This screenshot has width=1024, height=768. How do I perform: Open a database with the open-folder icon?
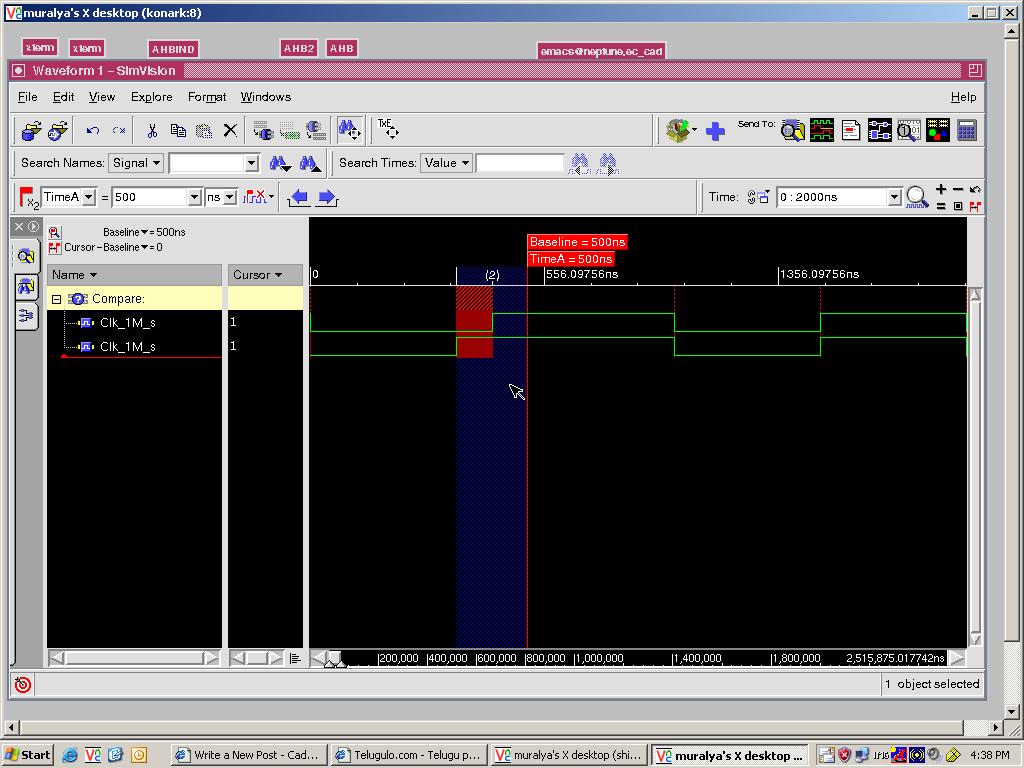(30, 130)
